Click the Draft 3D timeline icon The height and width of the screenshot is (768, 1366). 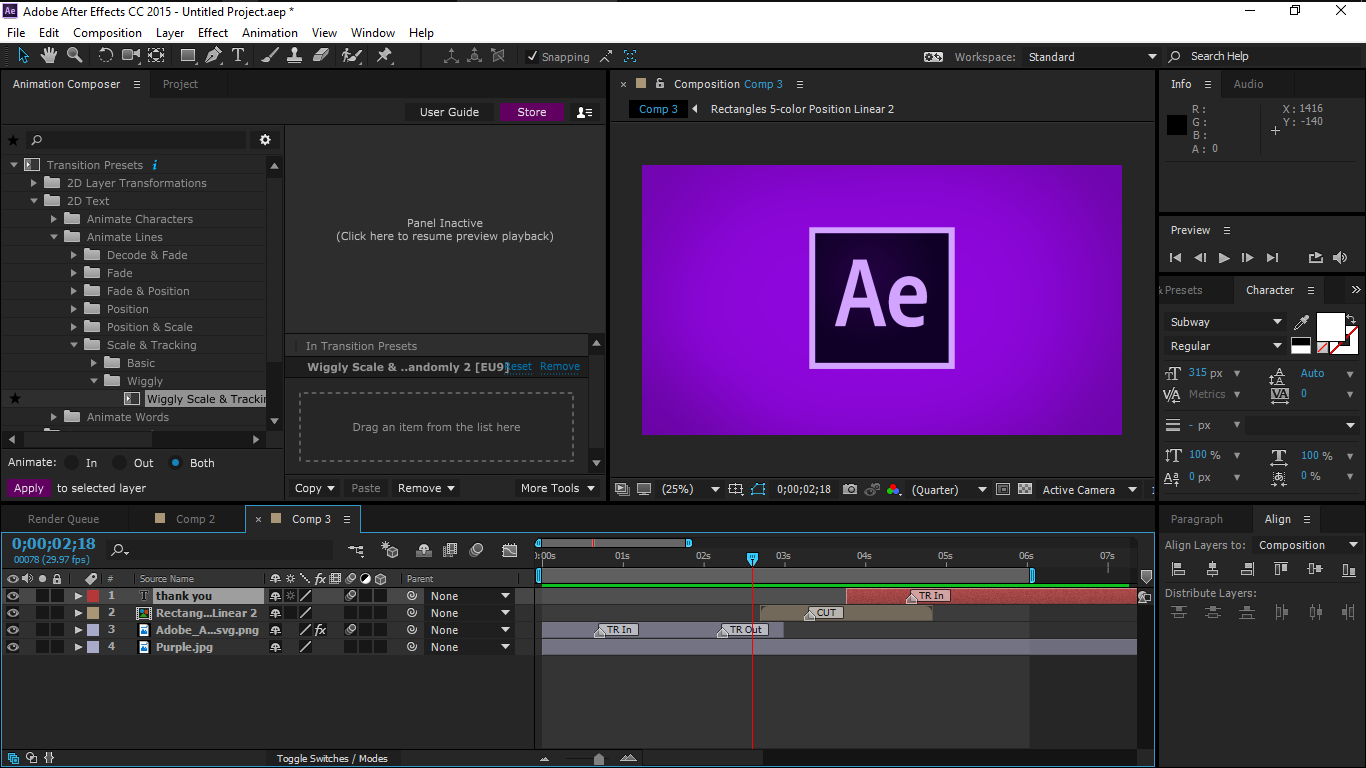390,550
